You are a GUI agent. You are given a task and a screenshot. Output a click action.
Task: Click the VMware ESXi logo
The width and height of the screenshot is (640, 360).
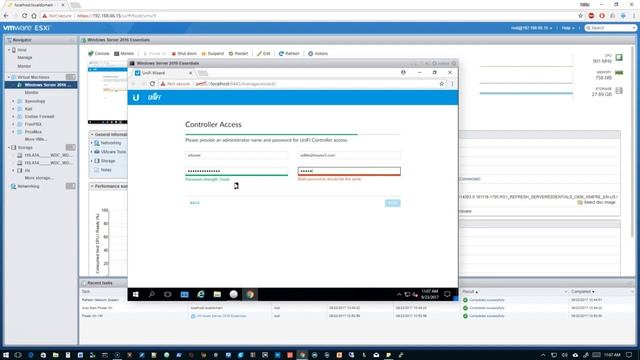point(27,28)
